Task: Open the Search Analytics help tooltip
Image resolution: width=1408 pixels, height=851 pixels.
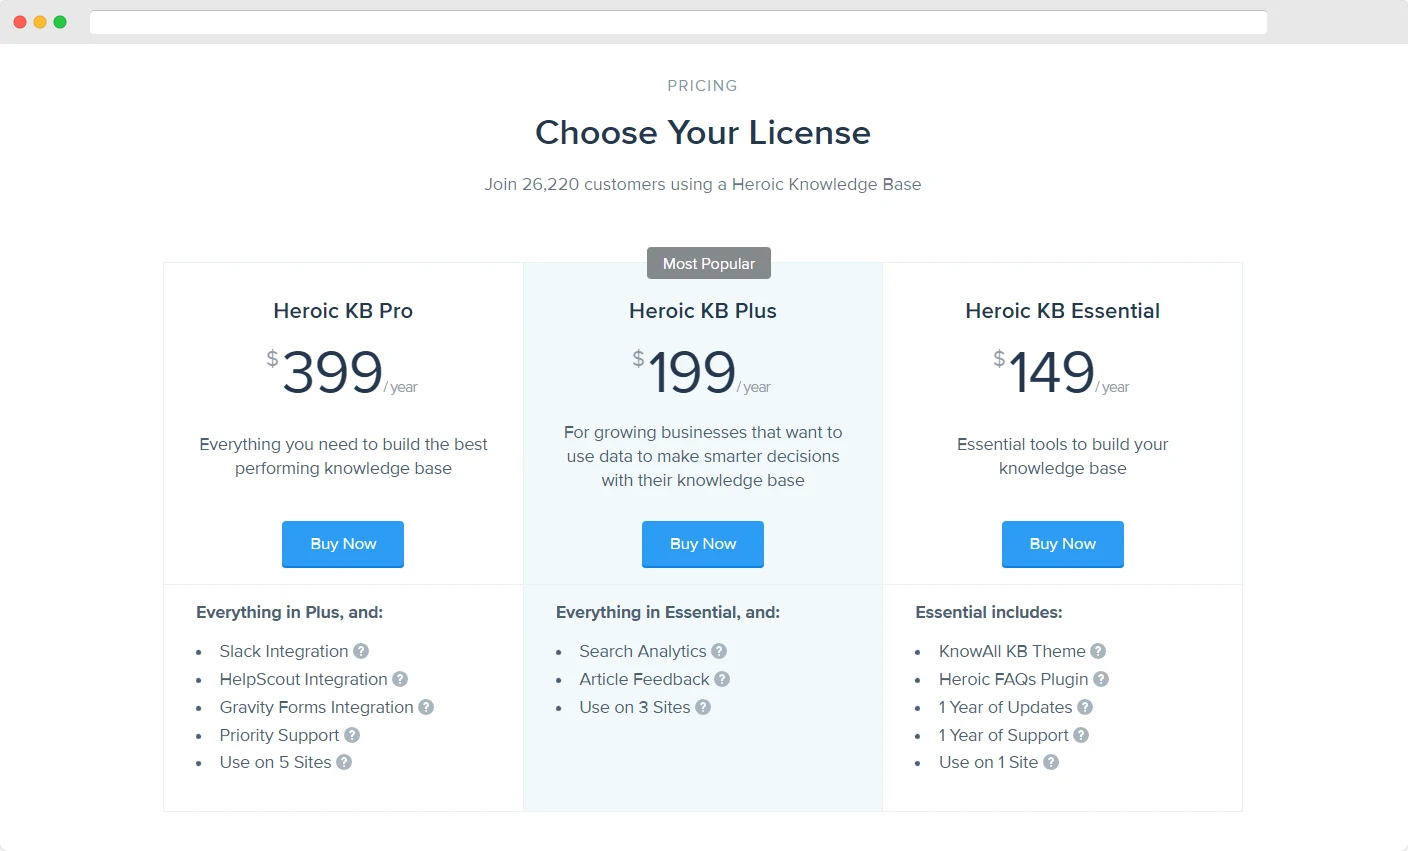Action: click(720, 651)
